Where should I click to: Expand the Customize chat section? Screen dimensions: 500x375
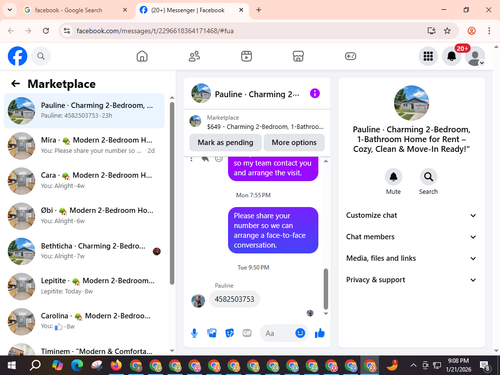(x=411, y=215)
